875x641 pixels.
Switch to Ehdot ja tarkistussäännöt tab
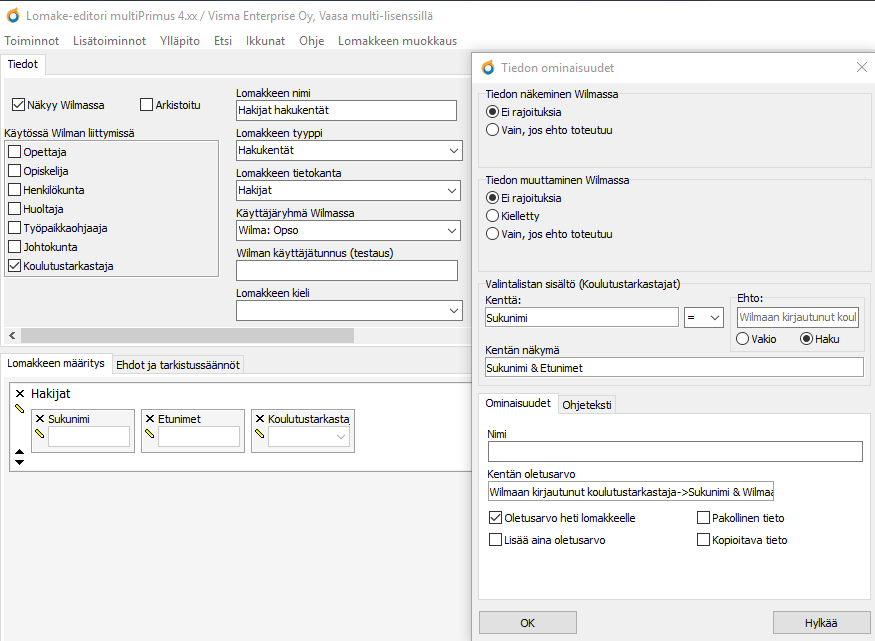[x=177, y=364]
